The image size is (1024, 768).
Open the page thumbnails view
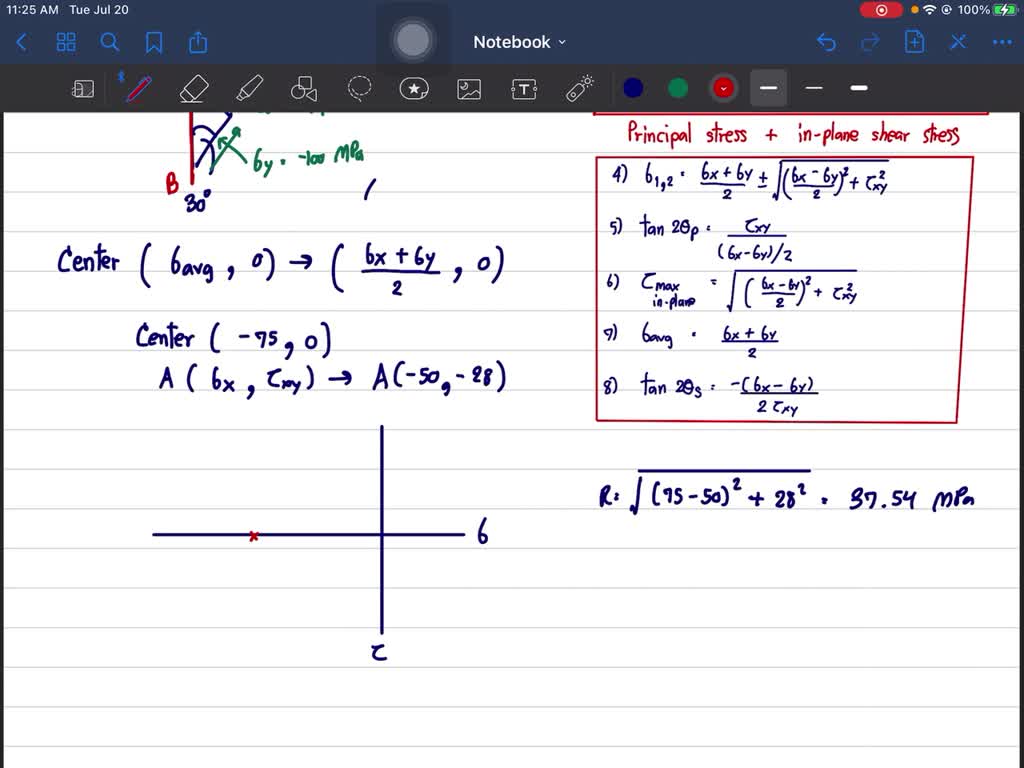tap(66, 42)
